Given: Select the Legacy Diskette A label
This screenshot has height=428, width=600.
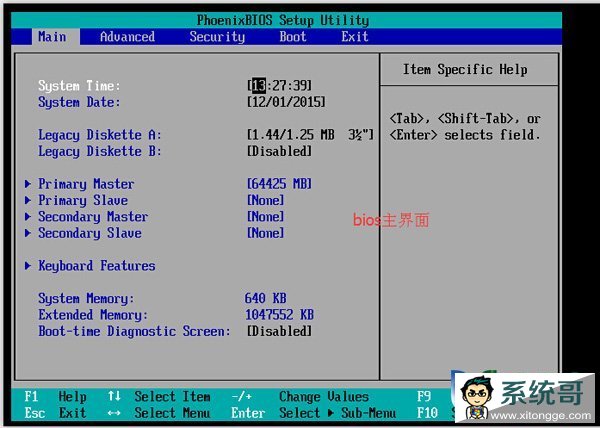Looking at the screenshot, I should (100, 135).
